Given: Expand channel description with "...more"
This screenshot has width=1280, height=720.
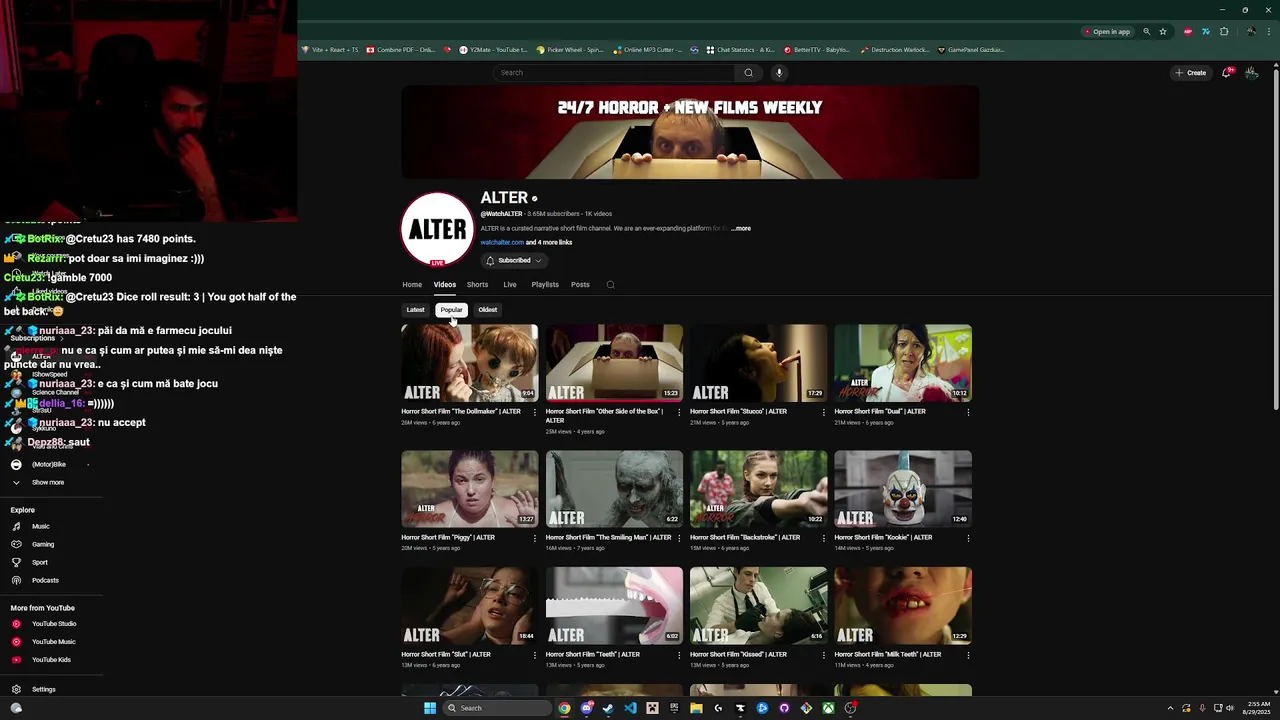Looking at the screenshot, I should pos(741,228).
